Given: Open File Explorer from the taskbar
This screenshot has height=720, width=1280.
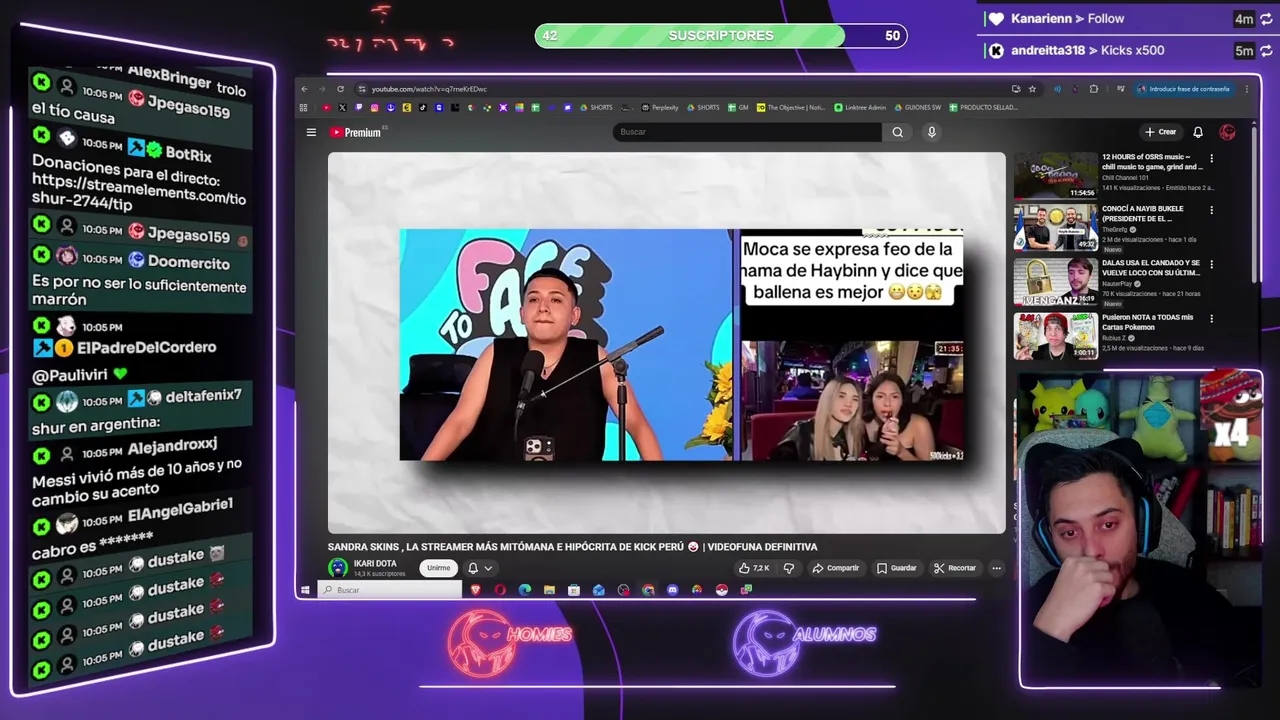Looking at the screenshot, I should [x=549, y=590].
